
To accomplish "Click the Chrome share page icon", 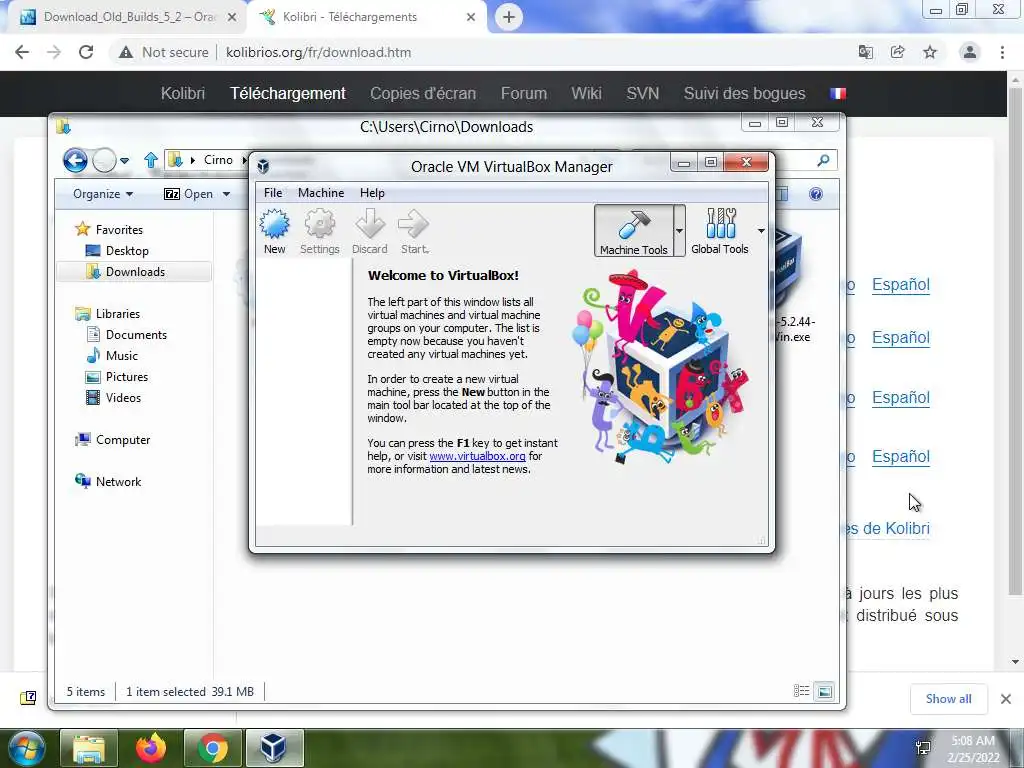I will click(x=898, y=52).
